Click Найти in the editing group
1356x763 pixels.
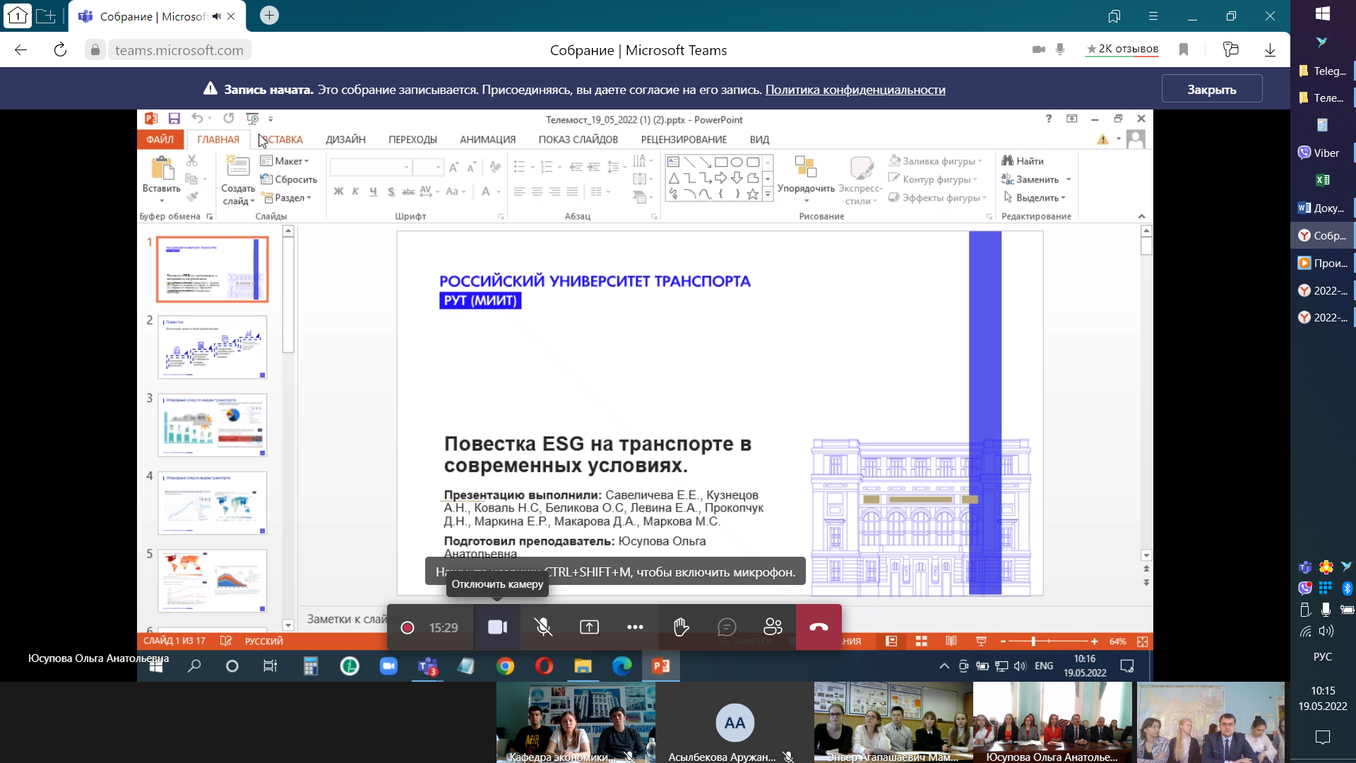coord(1023,161)
